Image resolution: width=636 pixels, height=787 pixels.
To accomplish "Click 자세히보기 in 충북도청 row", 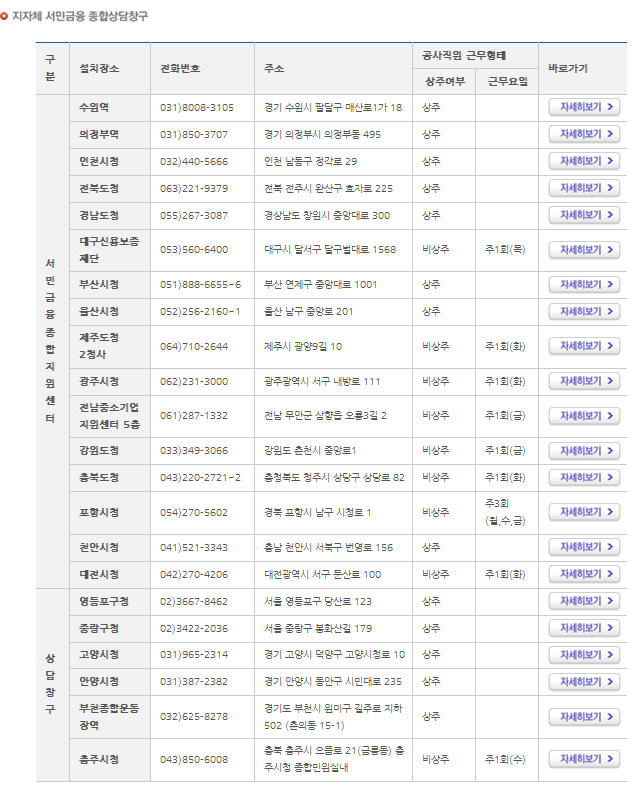I will (x=584, y=478).
